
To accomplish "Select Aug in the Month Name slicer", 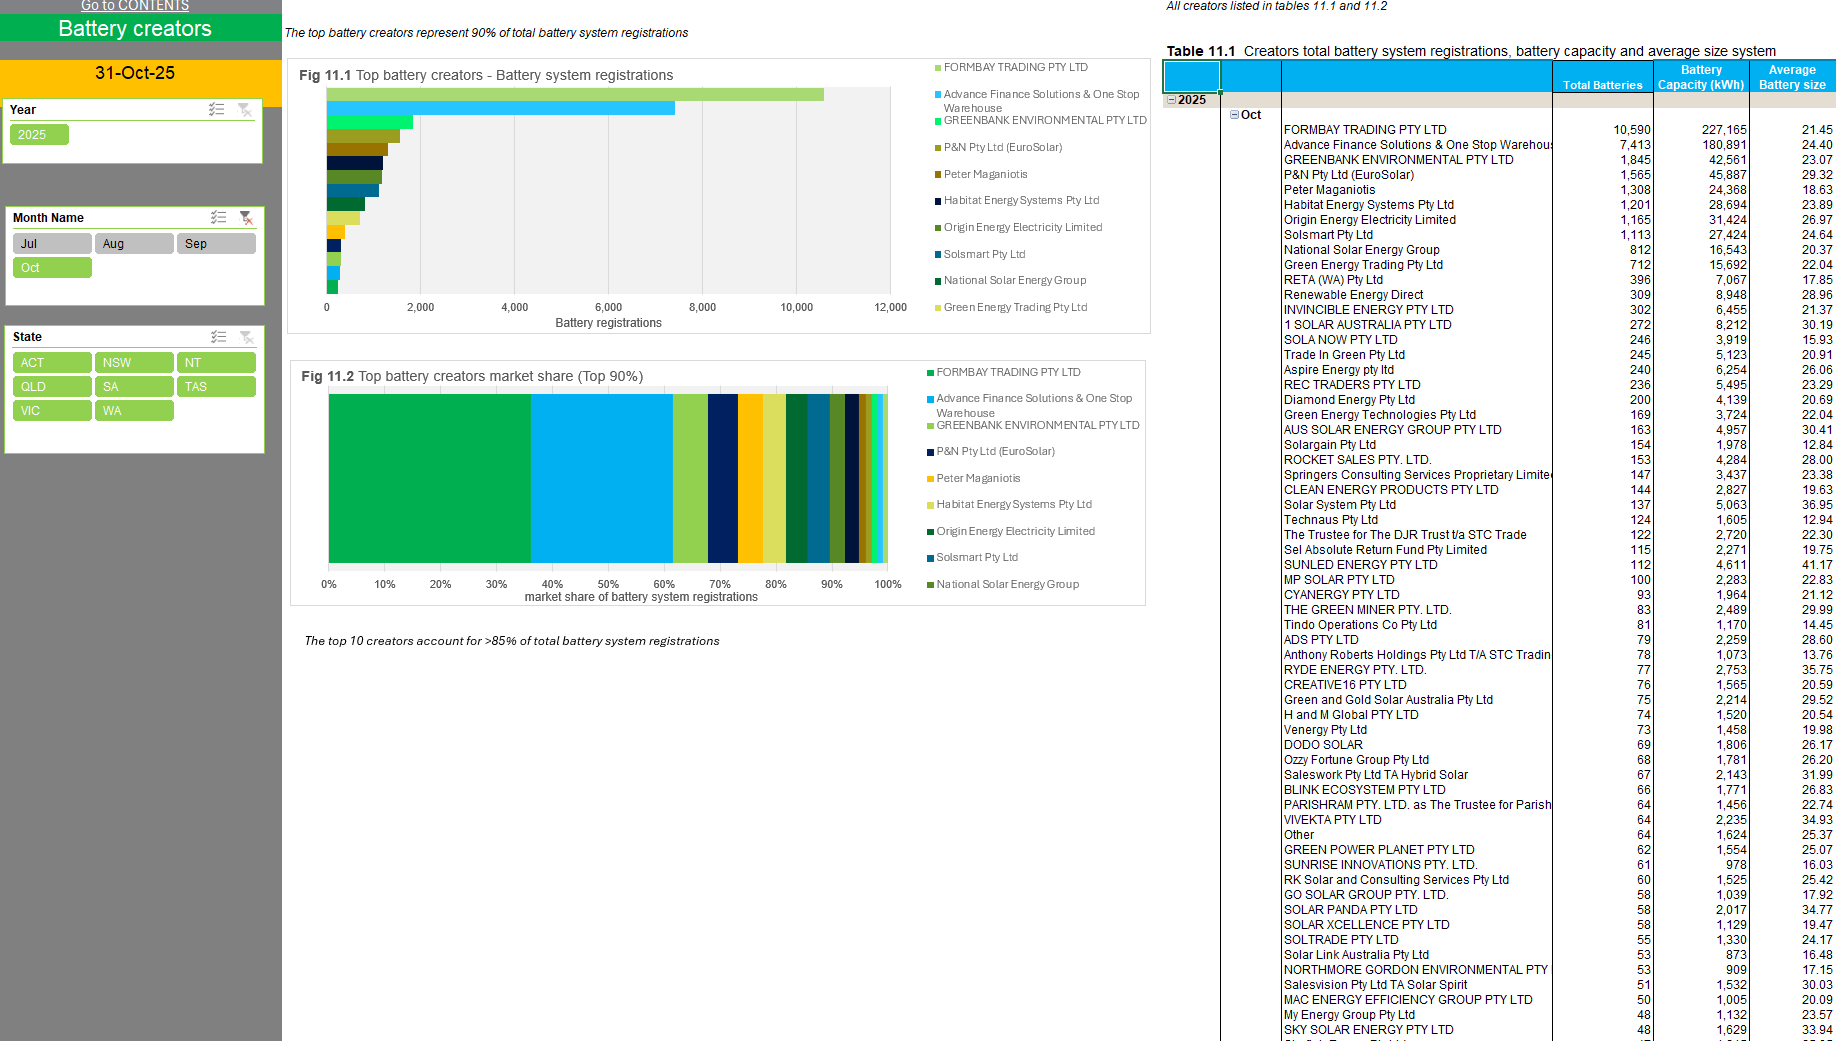I will [x=134, y=243].
